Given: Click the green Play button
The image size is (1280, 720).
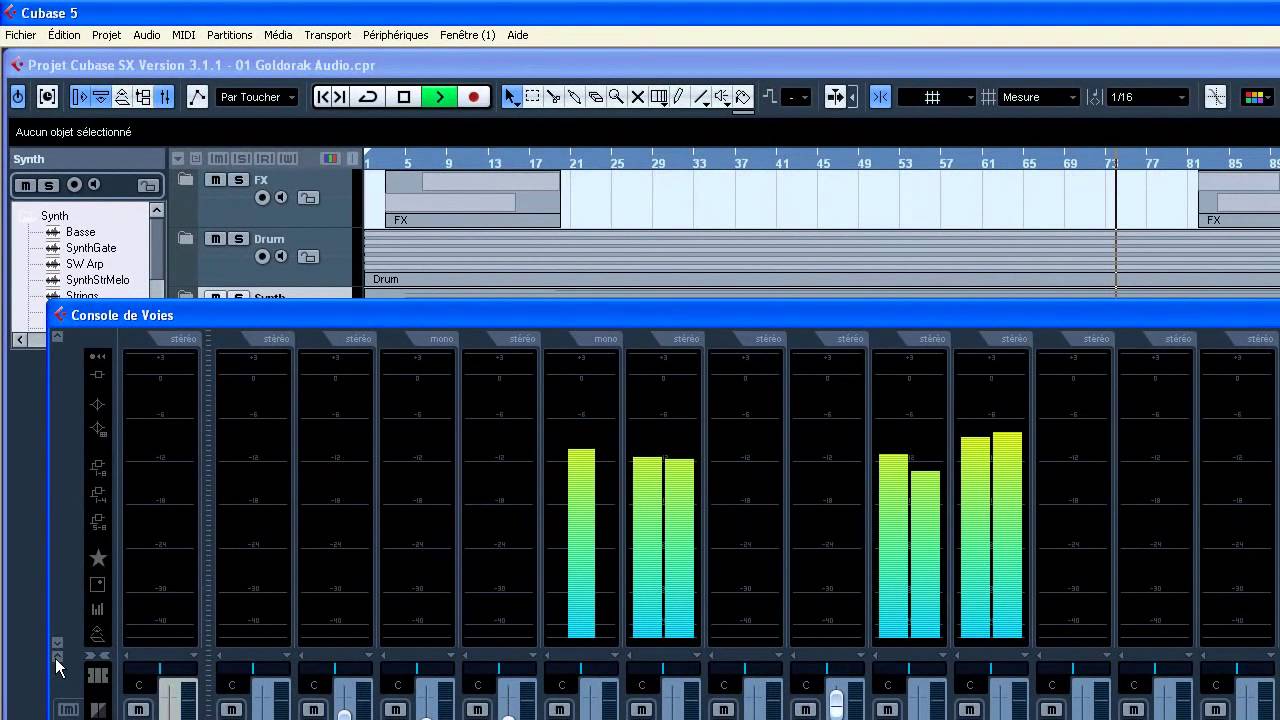Looking at the screenshot, I should (439, 97).
